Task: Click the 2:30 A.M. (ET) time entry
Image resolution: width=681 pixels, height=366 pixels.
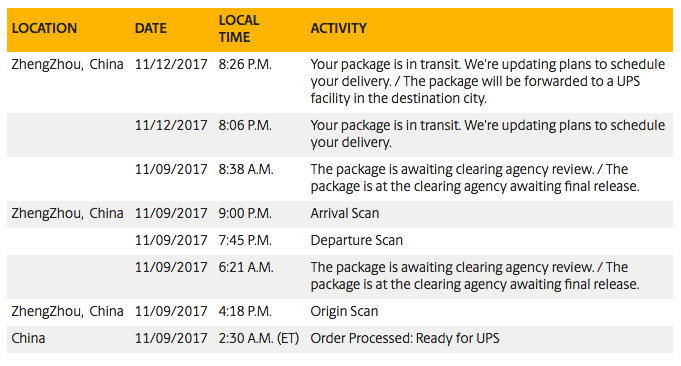Action: click(259, 338)
